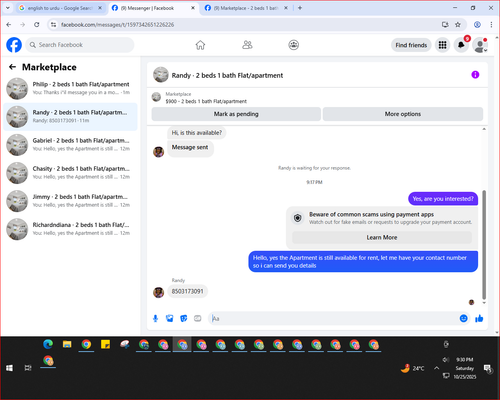Click the shield icon in scam warning

pos(297,218)
